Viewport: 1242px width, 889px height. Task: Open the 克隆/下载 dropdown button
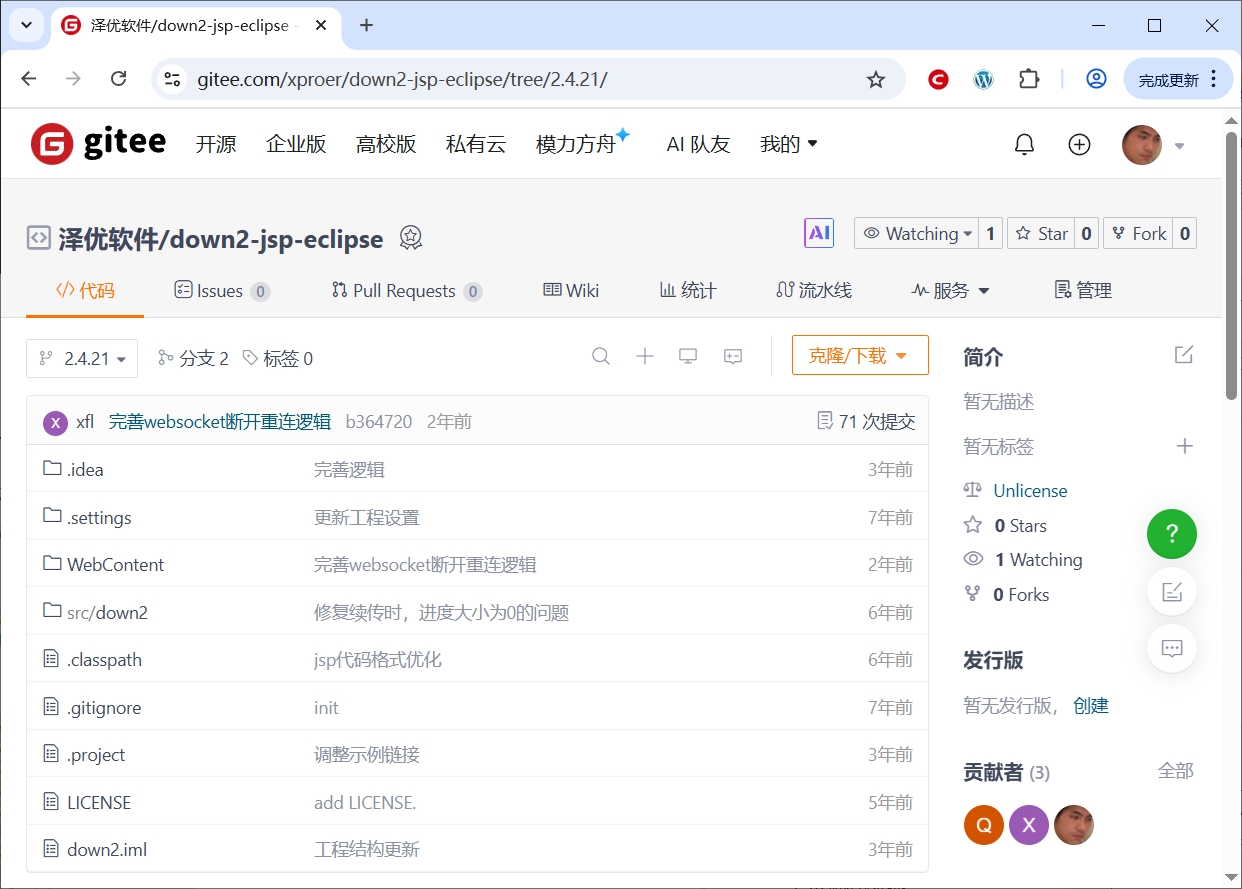tap(860, 356)
